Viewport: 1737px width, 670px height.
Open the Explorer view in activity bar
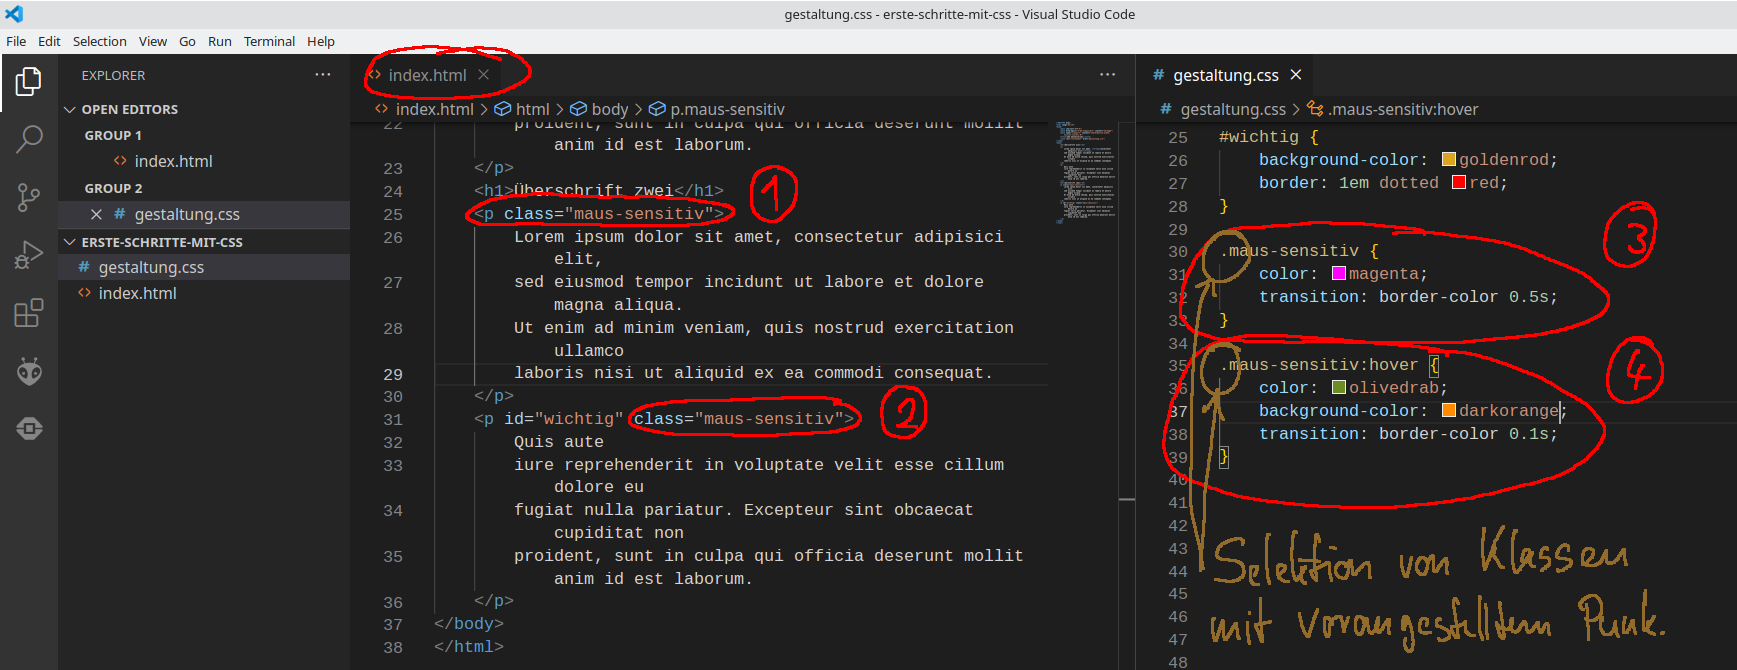point(29,82)
